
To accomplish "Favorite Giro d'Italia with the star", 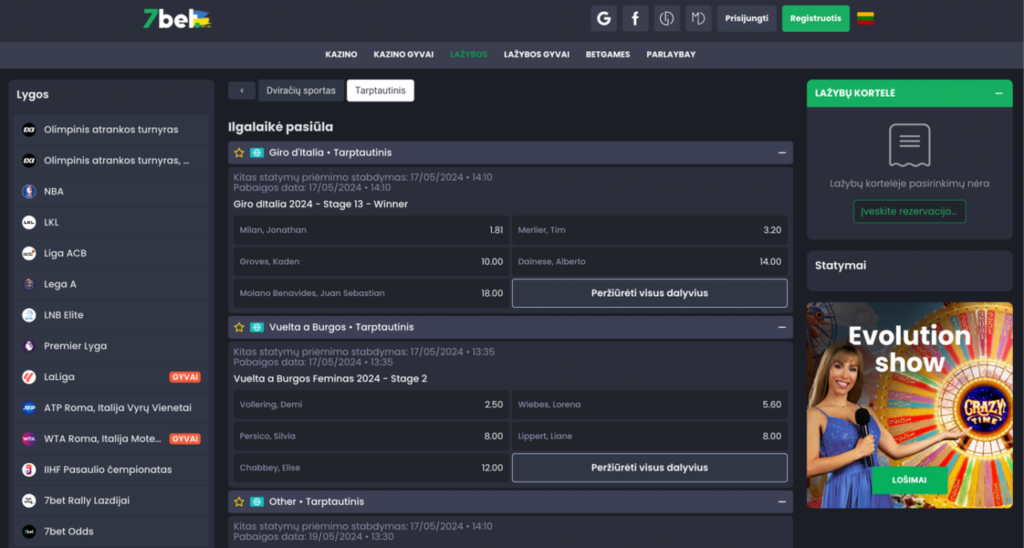I will coord(239,153).
